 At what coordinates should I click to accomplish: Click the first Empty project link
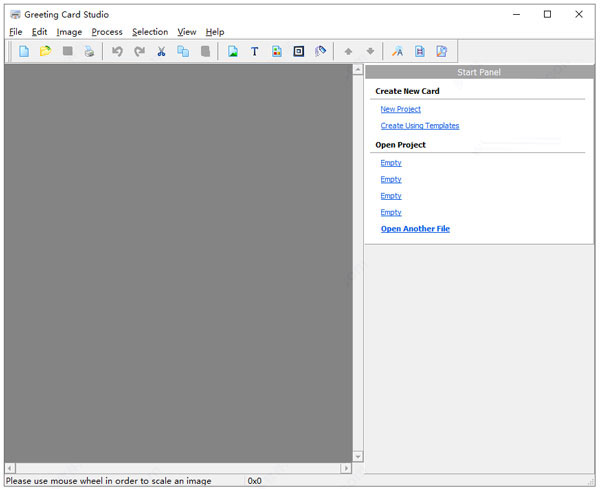pyautogui.click(x=391, y=163)
